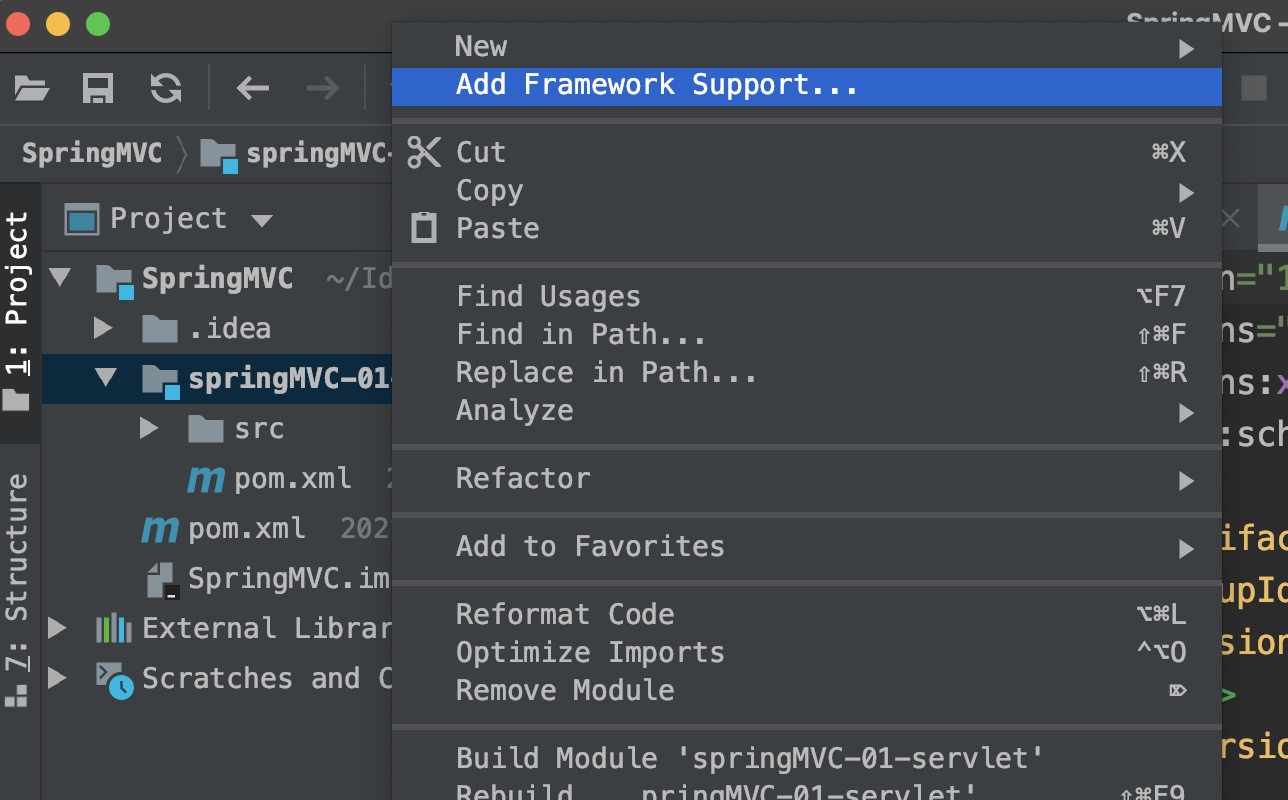Screen dimensions: 1288x800
Task: Click the SpringMVC breadcrumb in navigation bar
Action: coord(91,153)
